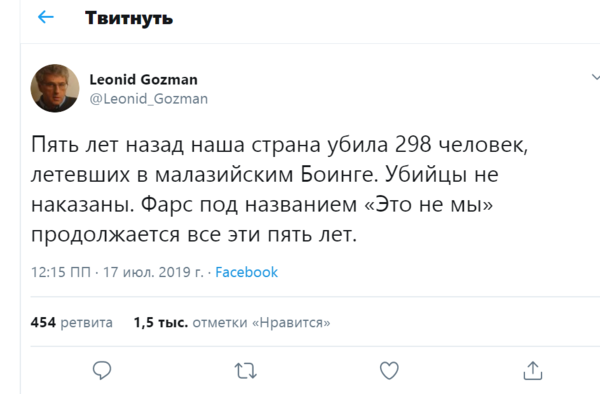Open the @Leonid_Gozman handle
This screenshot has width=600, height=394.
pos(149,99)
